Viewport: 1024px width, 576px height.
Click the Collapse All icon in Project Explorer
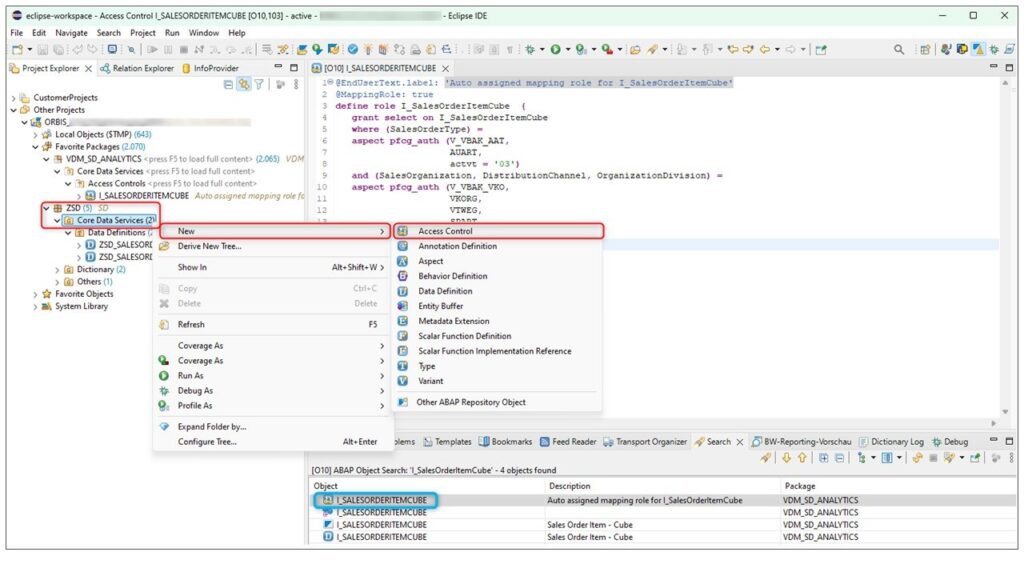coord(228,84)
